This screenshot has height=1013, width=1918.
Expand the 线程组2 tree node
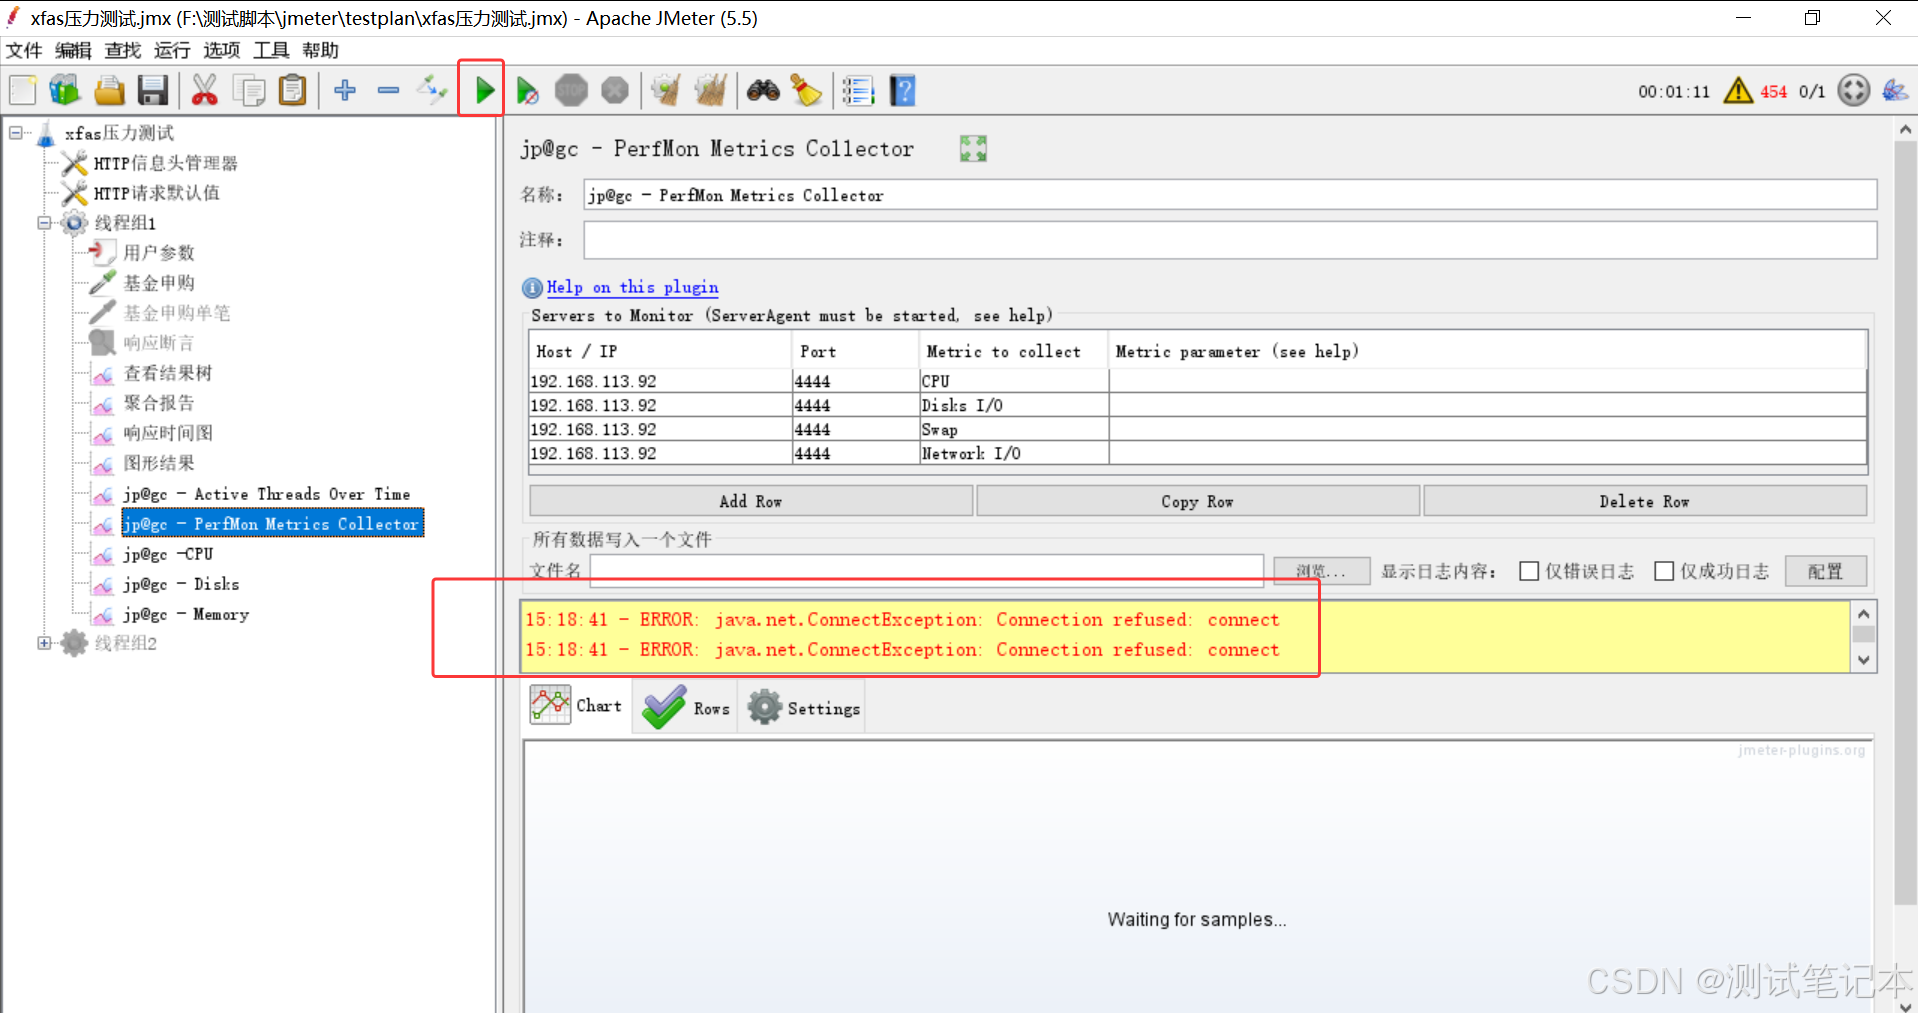pyautogui.click(x=44, y=643)
